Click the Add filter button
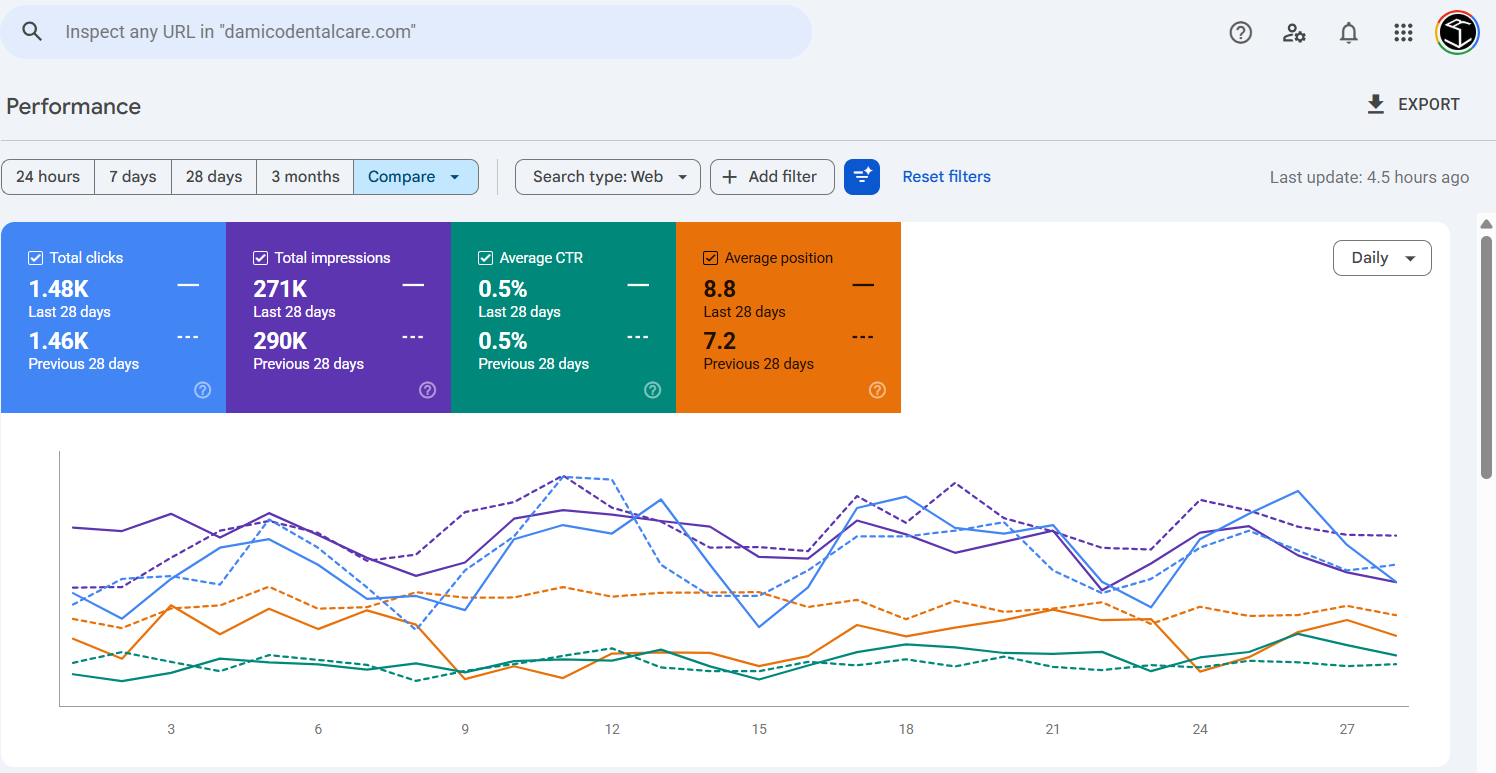Image resolution: width=1496 pixels, height=773 pixels. click(x=772, y=177)
